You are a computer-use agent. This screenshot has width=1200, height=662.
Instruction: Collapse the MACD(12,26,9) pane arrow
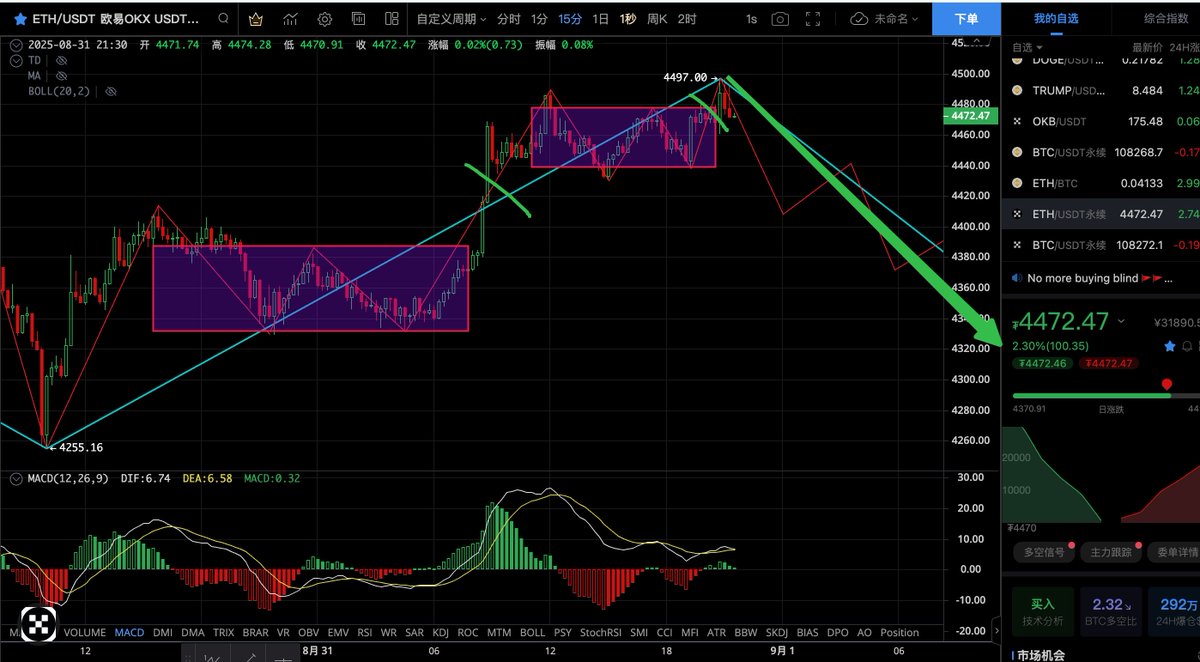coord(15,479)
